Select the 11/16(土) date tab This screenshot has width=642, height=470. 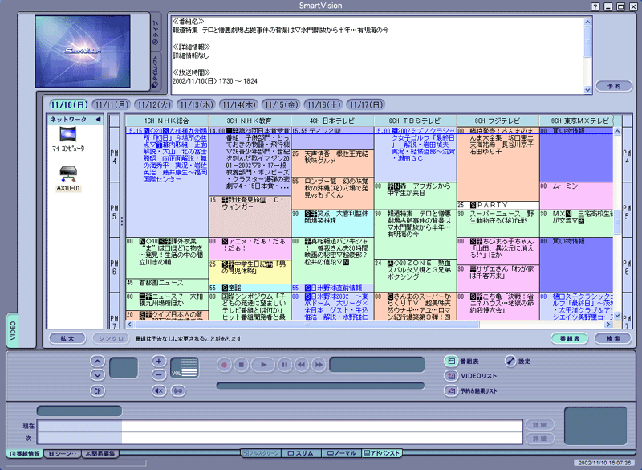point(323,105)
